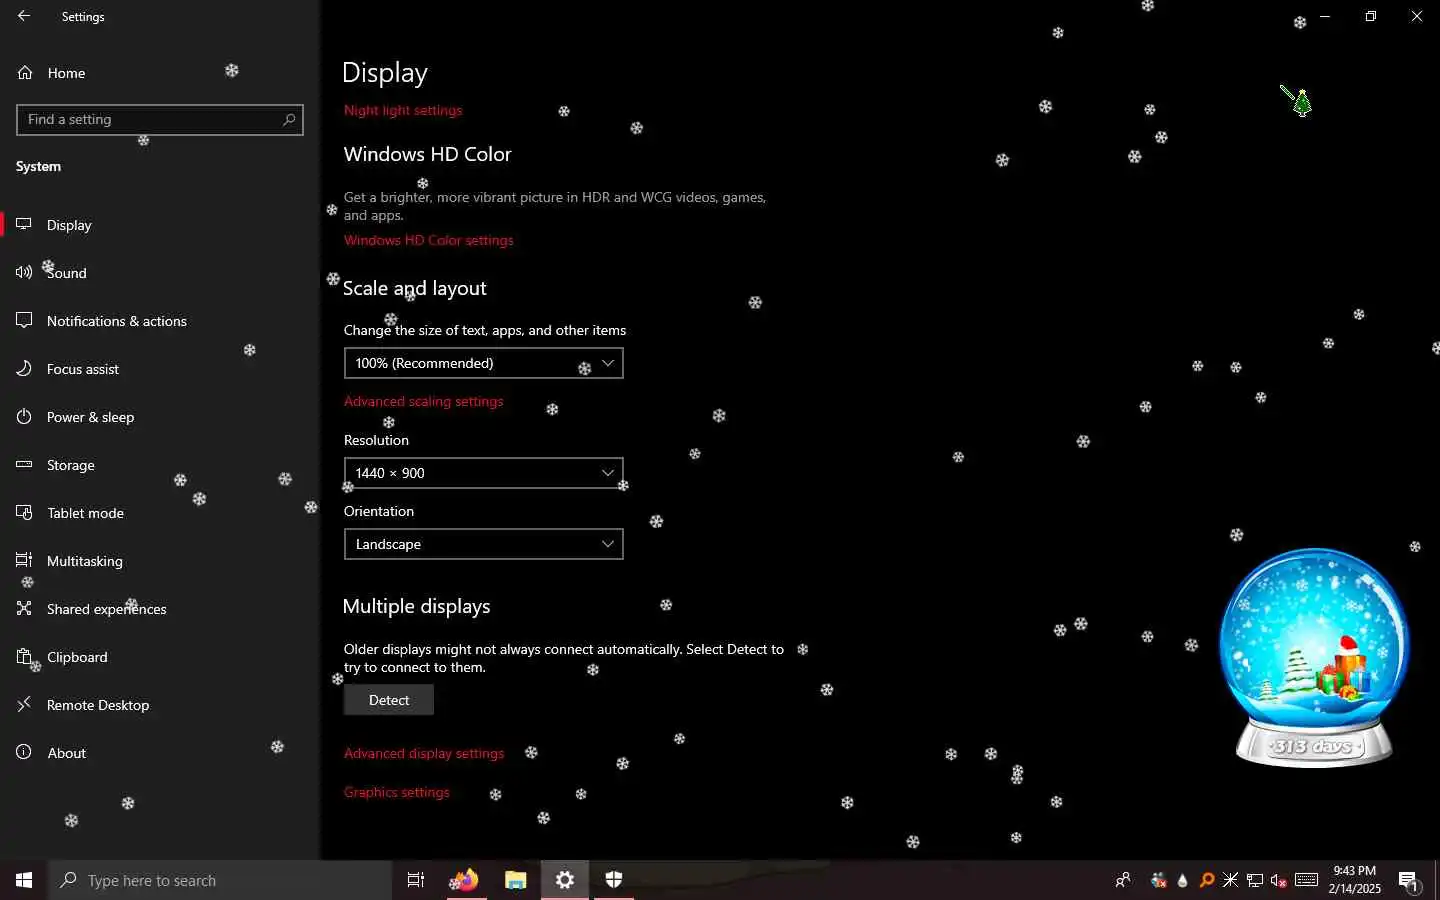Click the back arrow in Settings
Image resolution: width=1440 pixels, height=900 pixels.
pos(24,16)
